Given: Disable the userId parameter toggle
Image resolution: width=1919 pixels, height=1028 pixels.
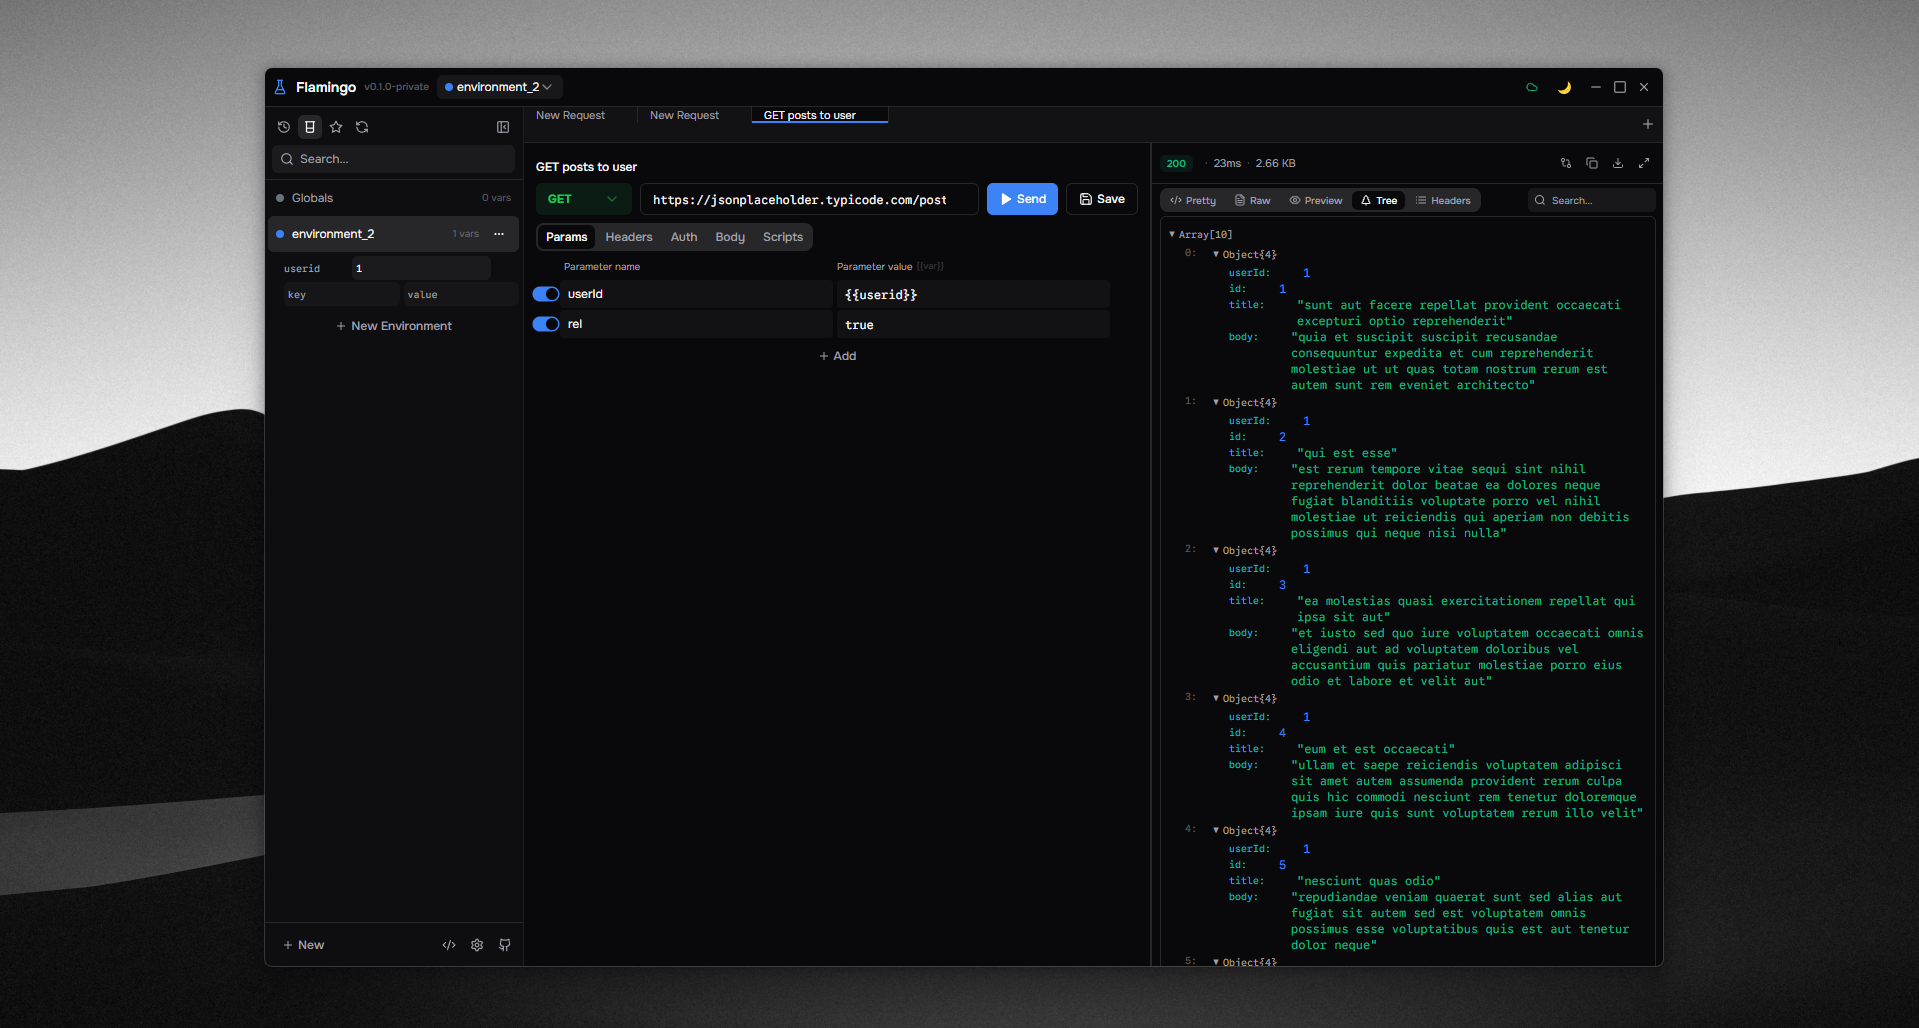Looking at the screenshot, I should (x=546, y=294).
